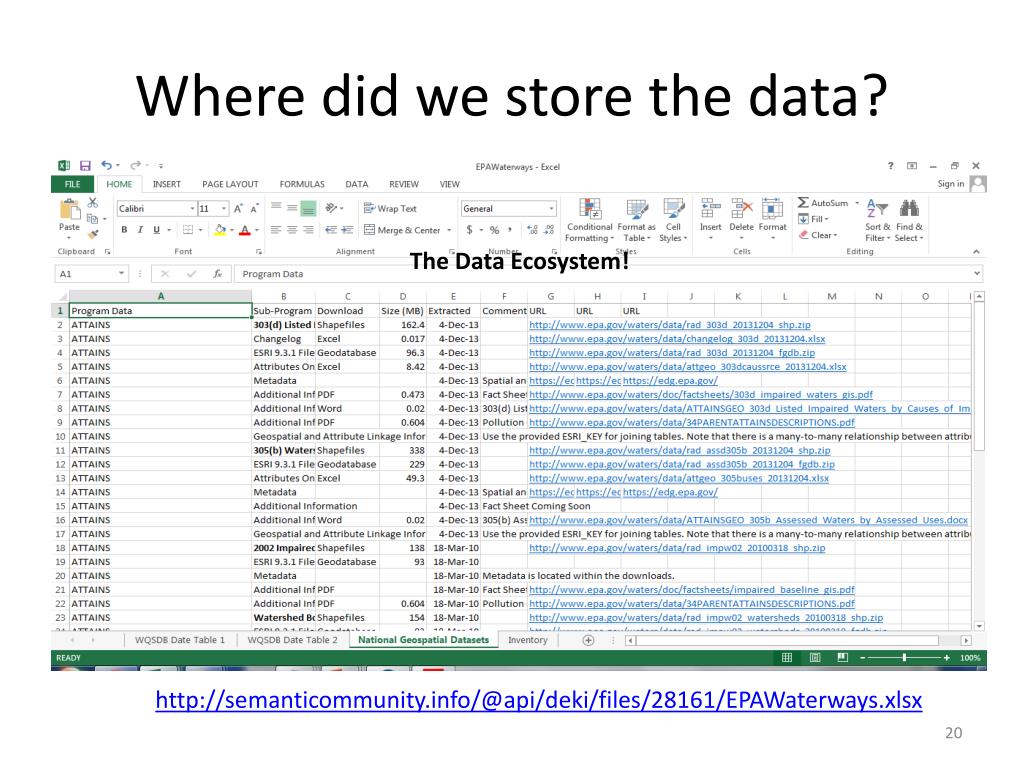
Task: Switch to the DATA ribbon tab
Action: click(x=357, y=184)
